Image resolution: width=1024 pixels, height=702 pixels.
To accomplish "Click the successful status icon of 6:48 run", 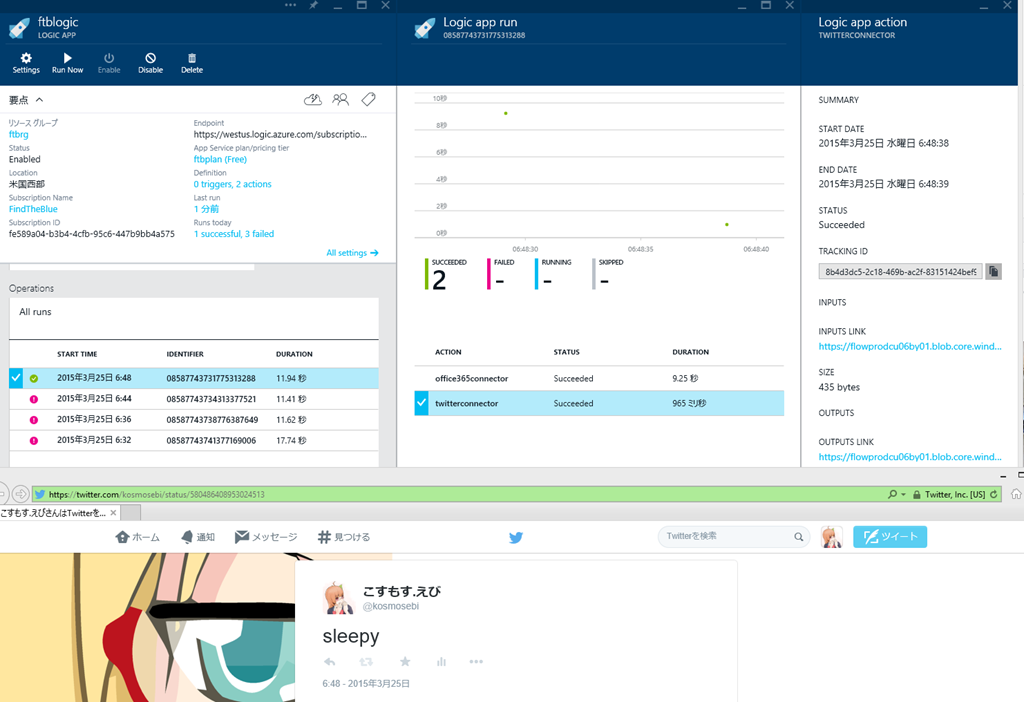I will click(x=34, y=378).
